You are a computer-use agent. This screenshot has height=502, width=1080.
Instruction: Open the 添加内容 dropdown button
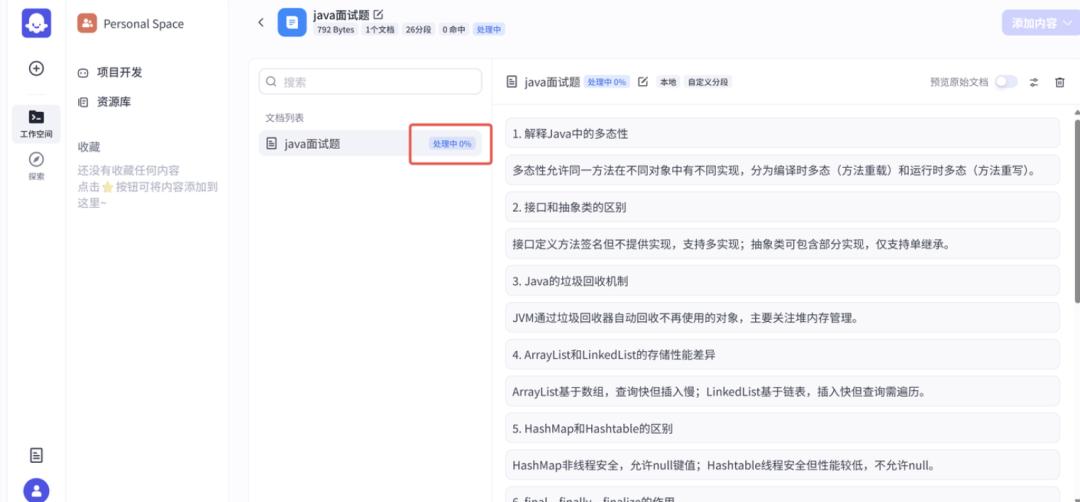pyautogui.click(x=1039, y=23)
